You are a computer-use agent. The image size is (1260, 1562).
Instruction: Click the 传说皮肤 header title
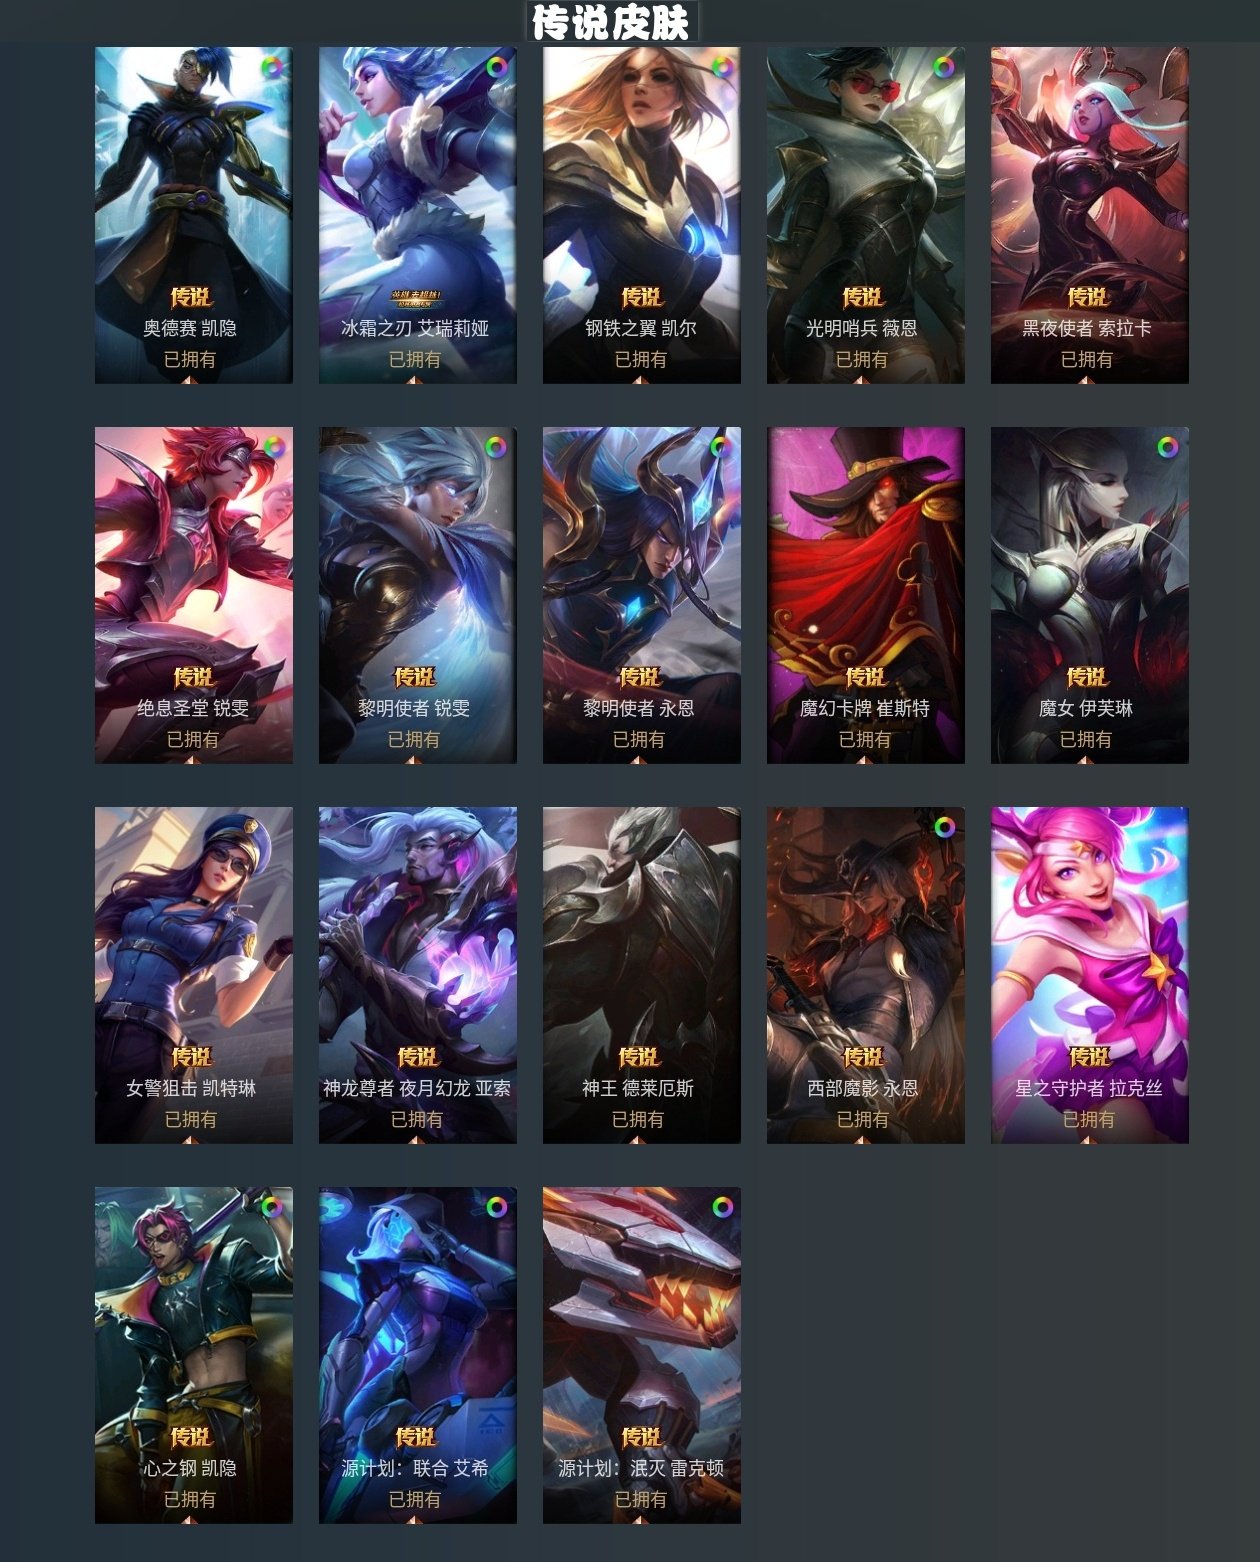click(611, 22)
